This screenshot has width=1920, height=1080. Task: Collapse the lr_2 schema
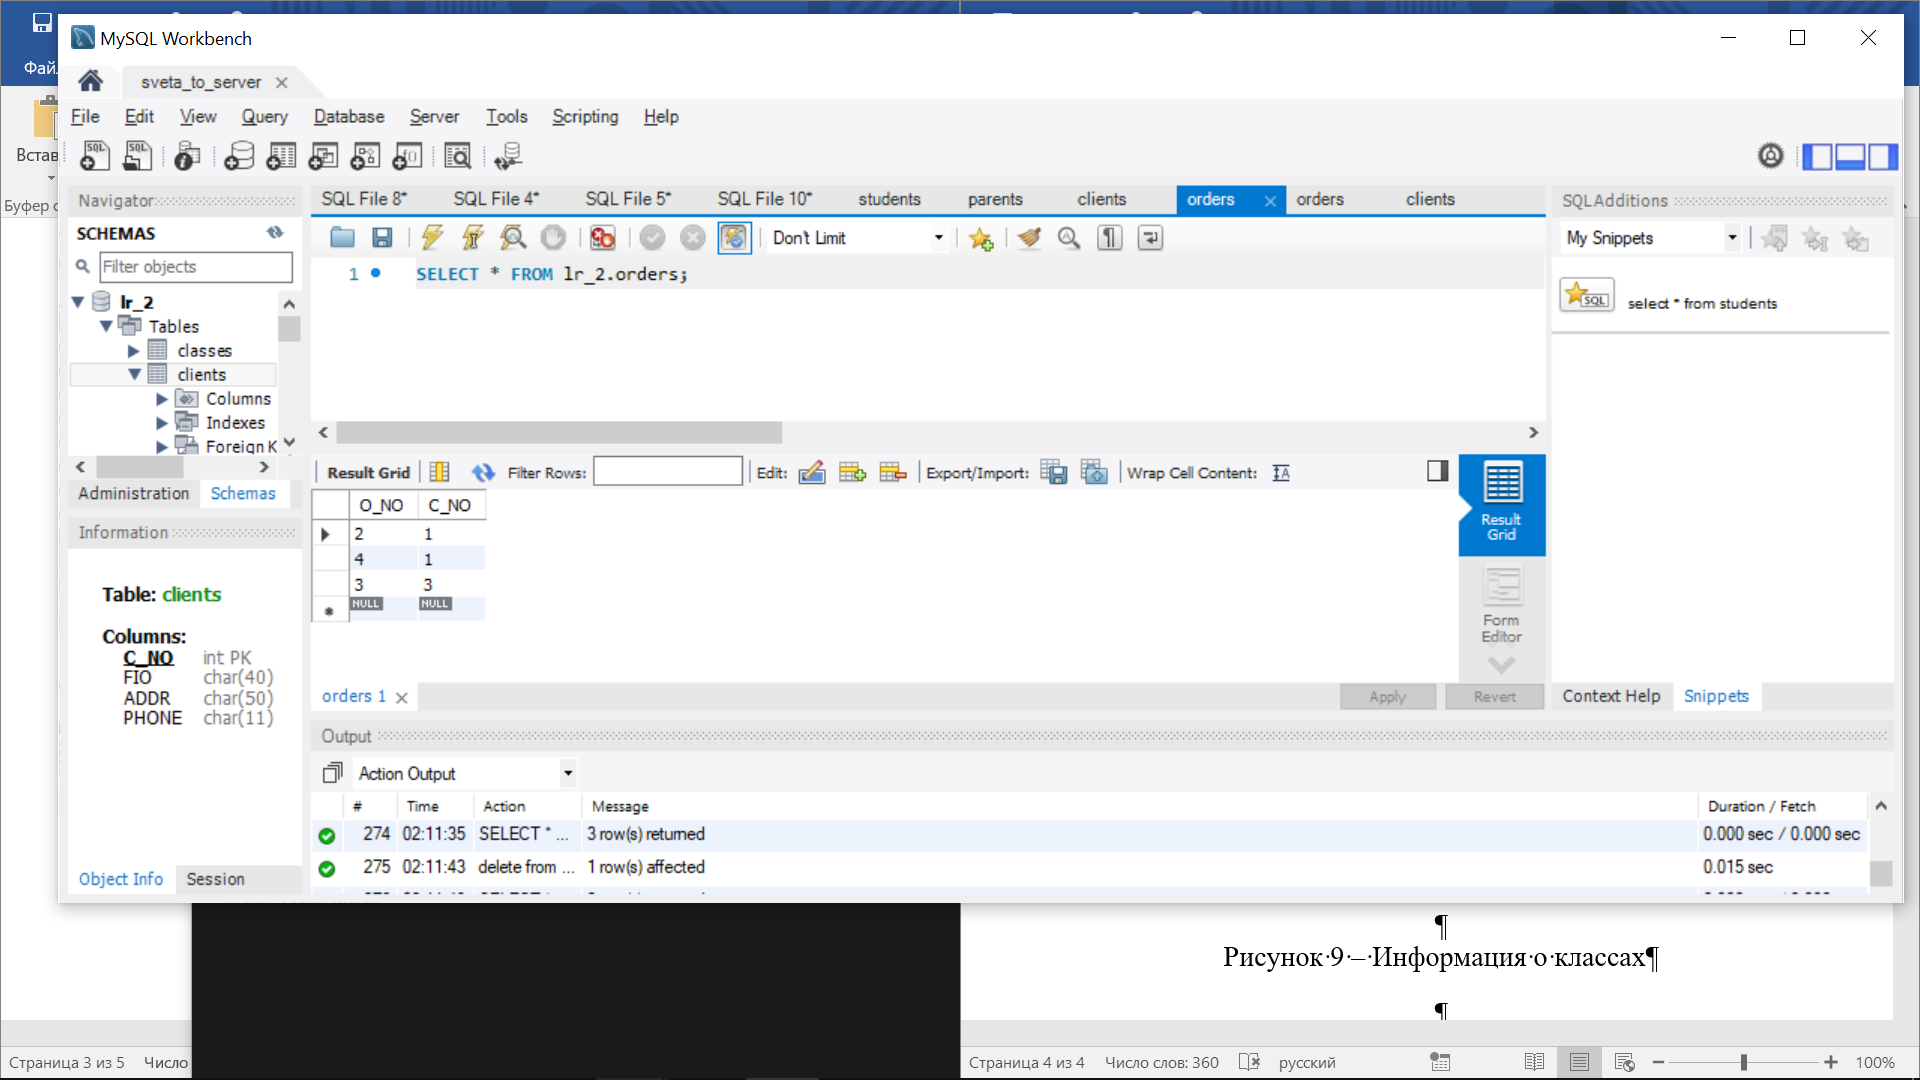point(78,302)
